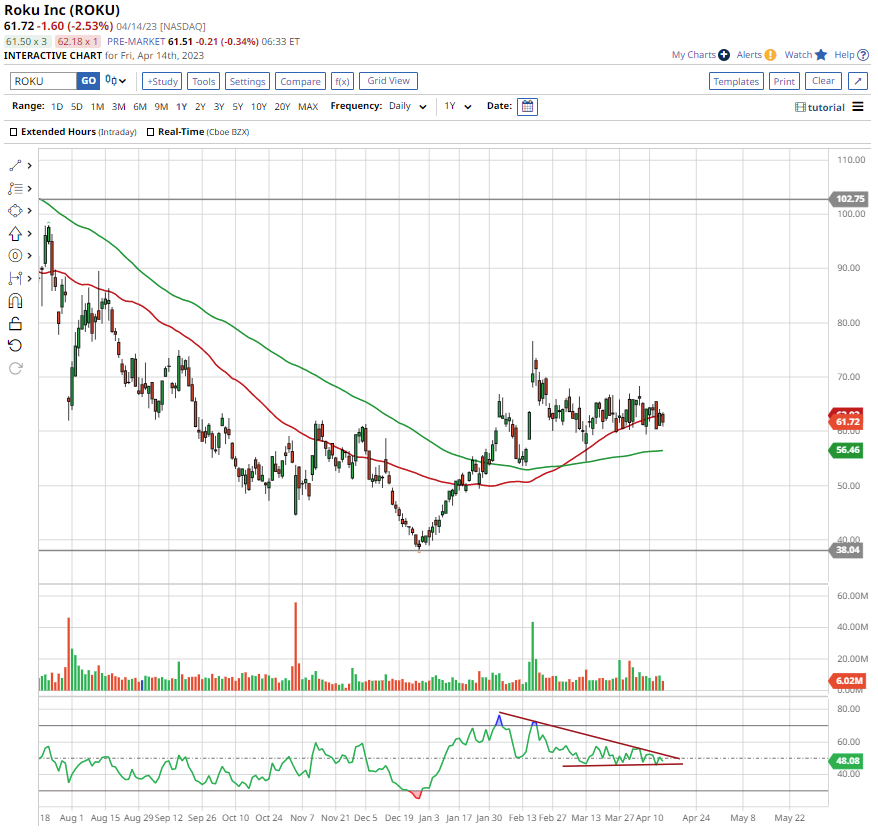The image size is (878, 832).
Task: Click the 6.02M volume value label
Action: coord(848,680)
